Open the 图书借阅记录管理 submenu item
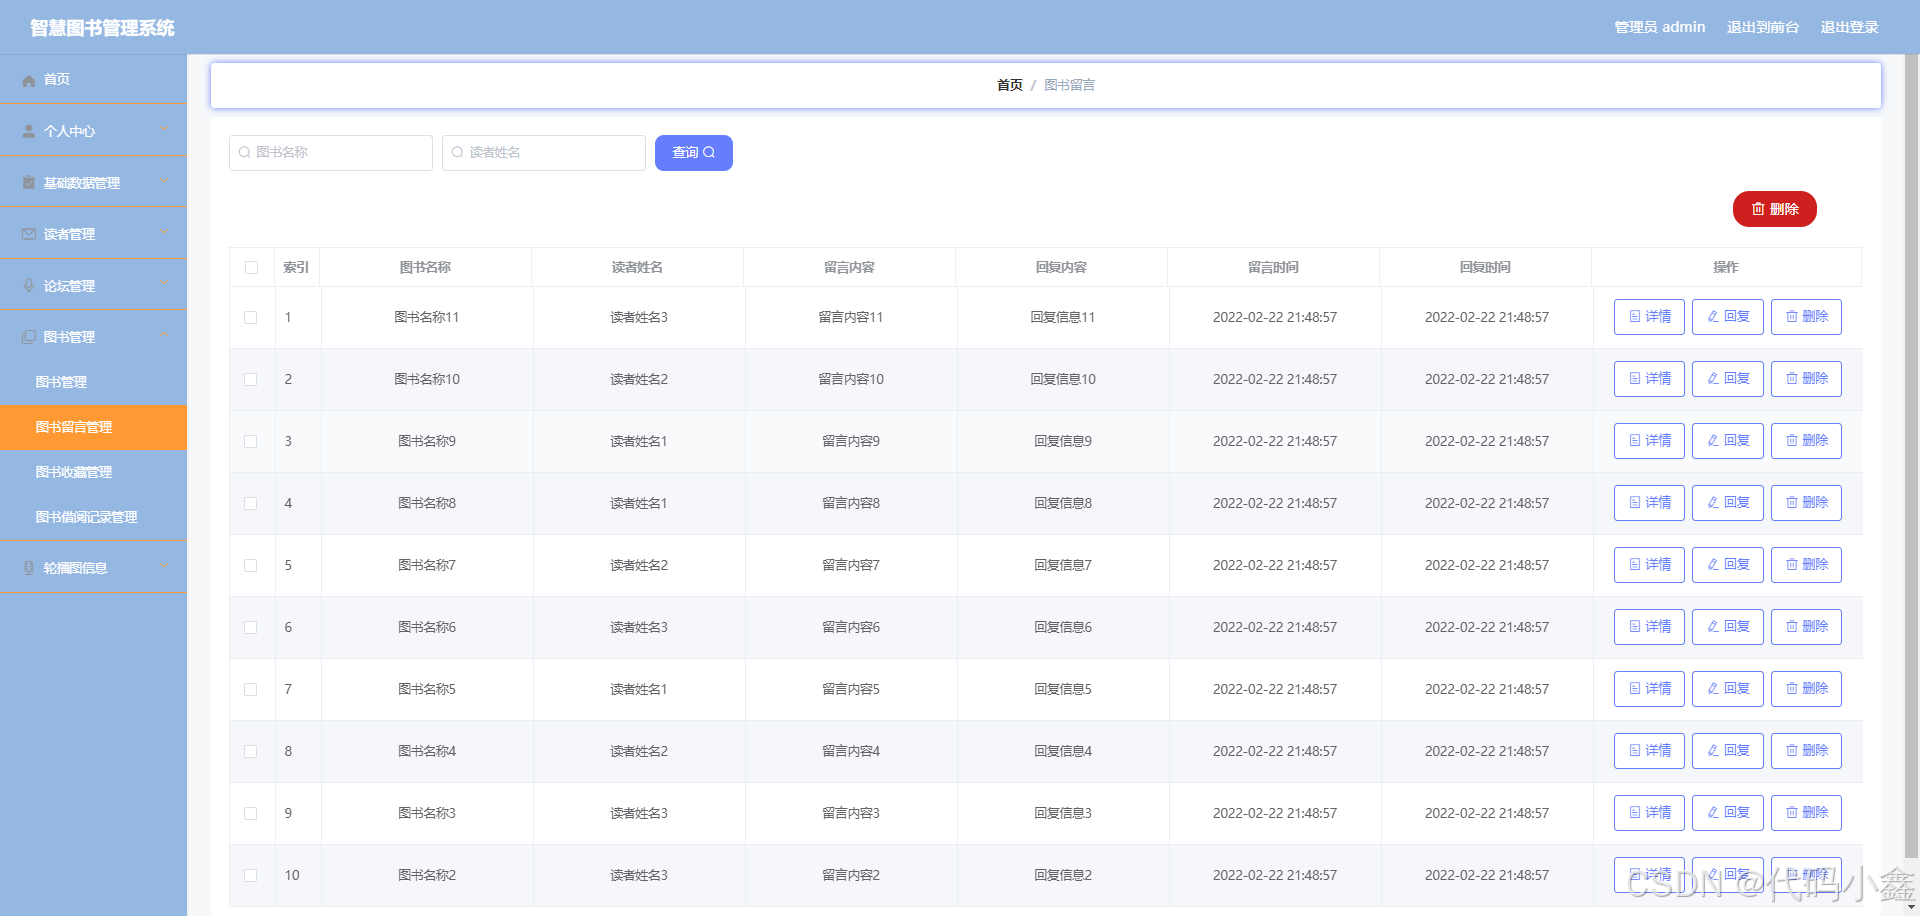Screen dimensions: 1920x916 [93, 517]
